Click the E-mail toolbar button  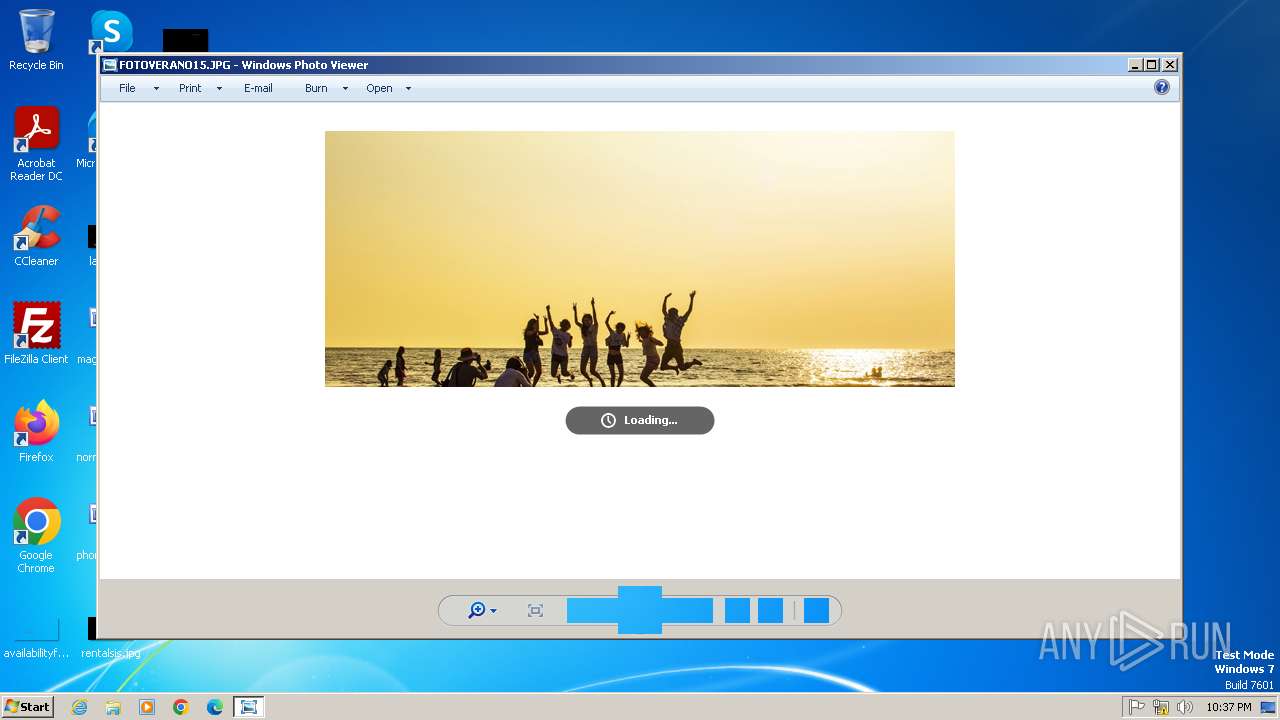click(258, 88)
